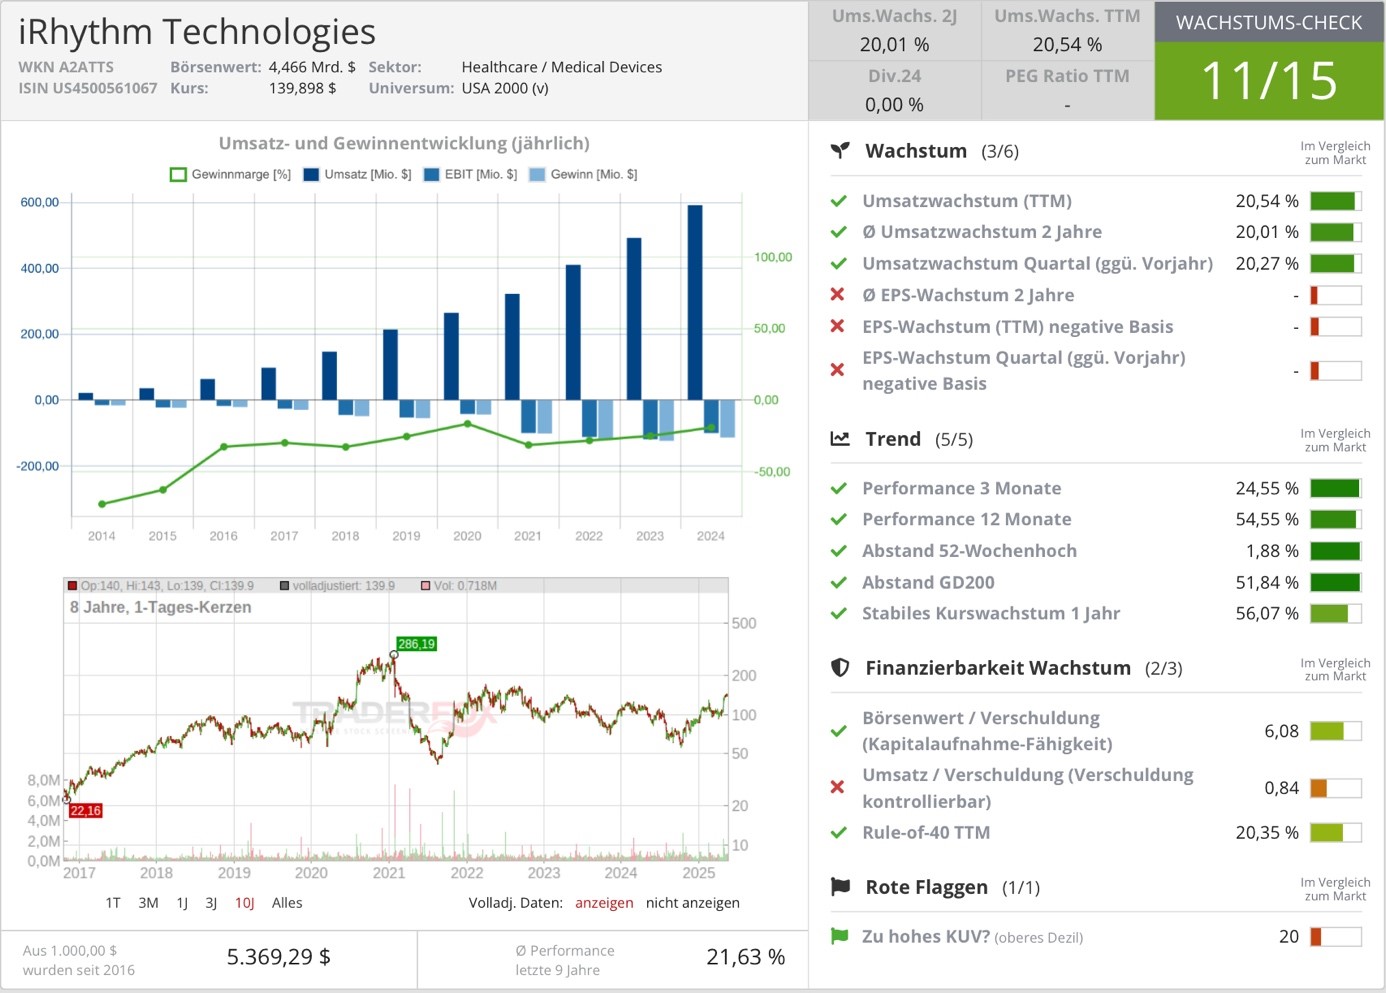
Task: Click 'anzeigen' for Volladj. Daten
Action: [604, 903]
